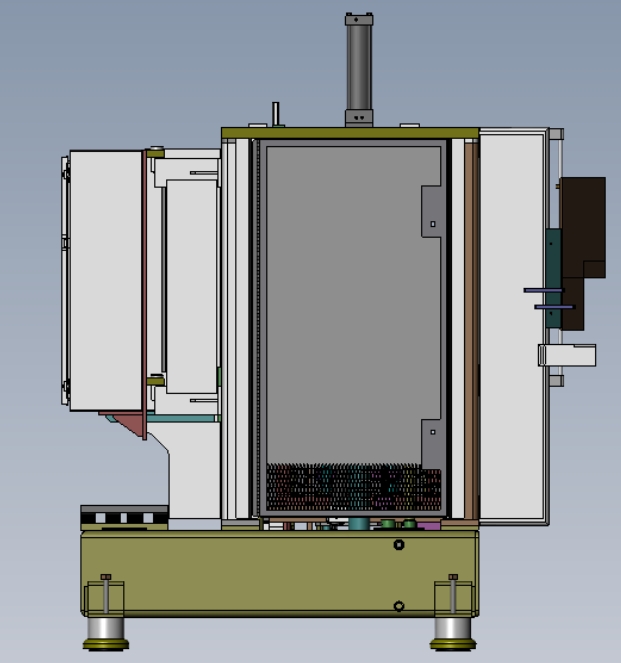Click the upper round hole on base frame
This screenshot has height=663, width=621.
click(x=399, y=545)
